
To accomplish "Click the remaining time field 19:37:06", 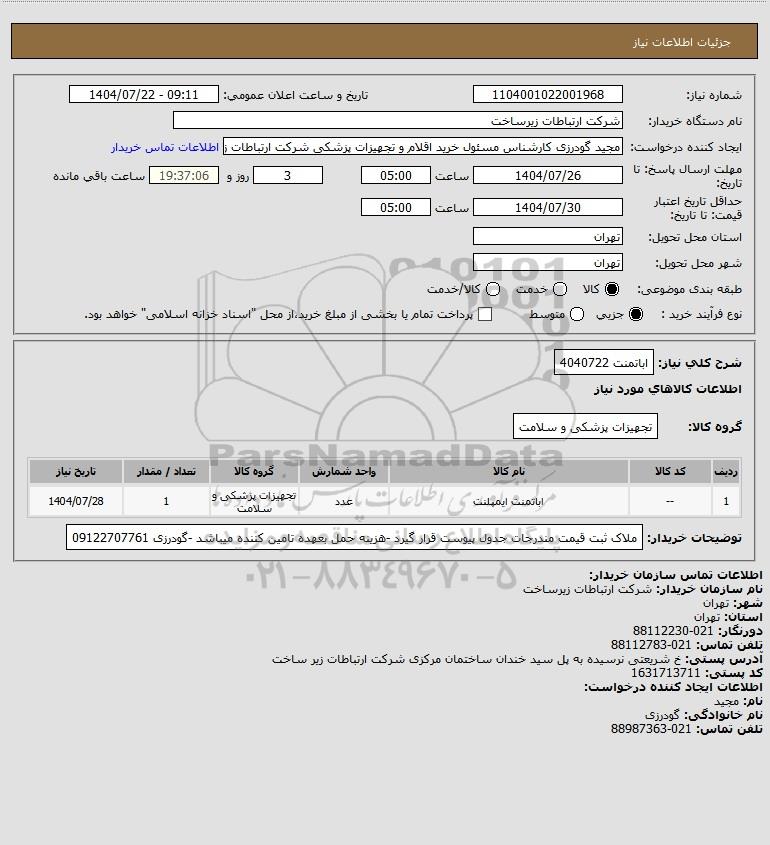I will coord(184,175).
